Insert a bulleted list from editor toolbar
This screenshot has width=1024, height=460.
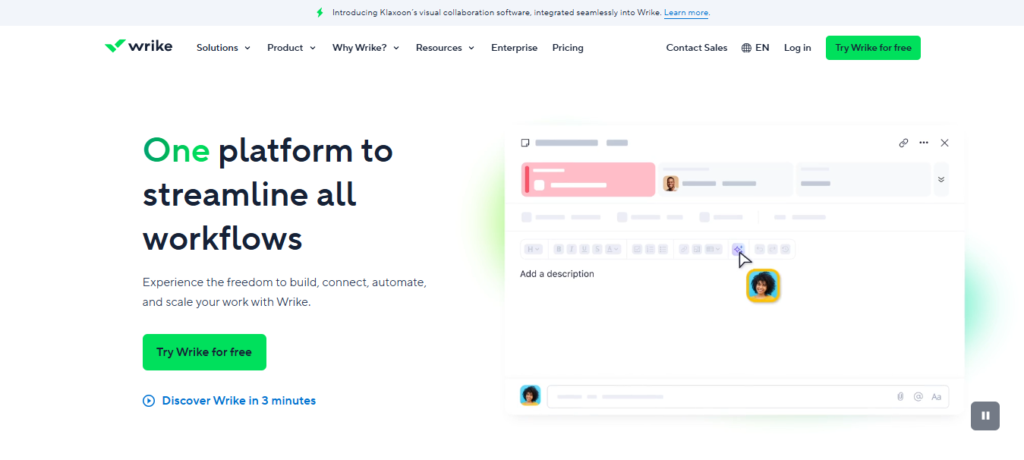[x=663, y=249]
